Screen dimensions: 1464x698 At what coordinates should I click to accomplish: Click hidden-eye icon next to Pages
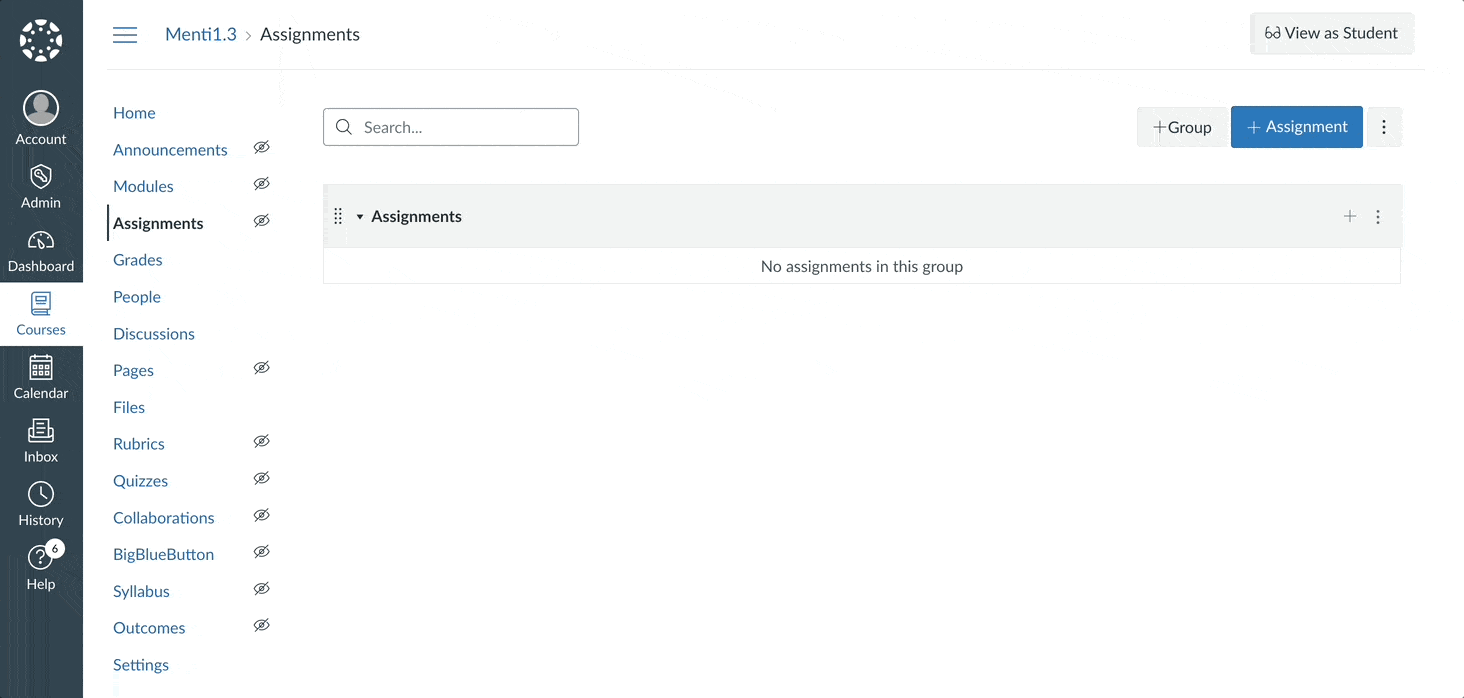click(x=262, y=368)
